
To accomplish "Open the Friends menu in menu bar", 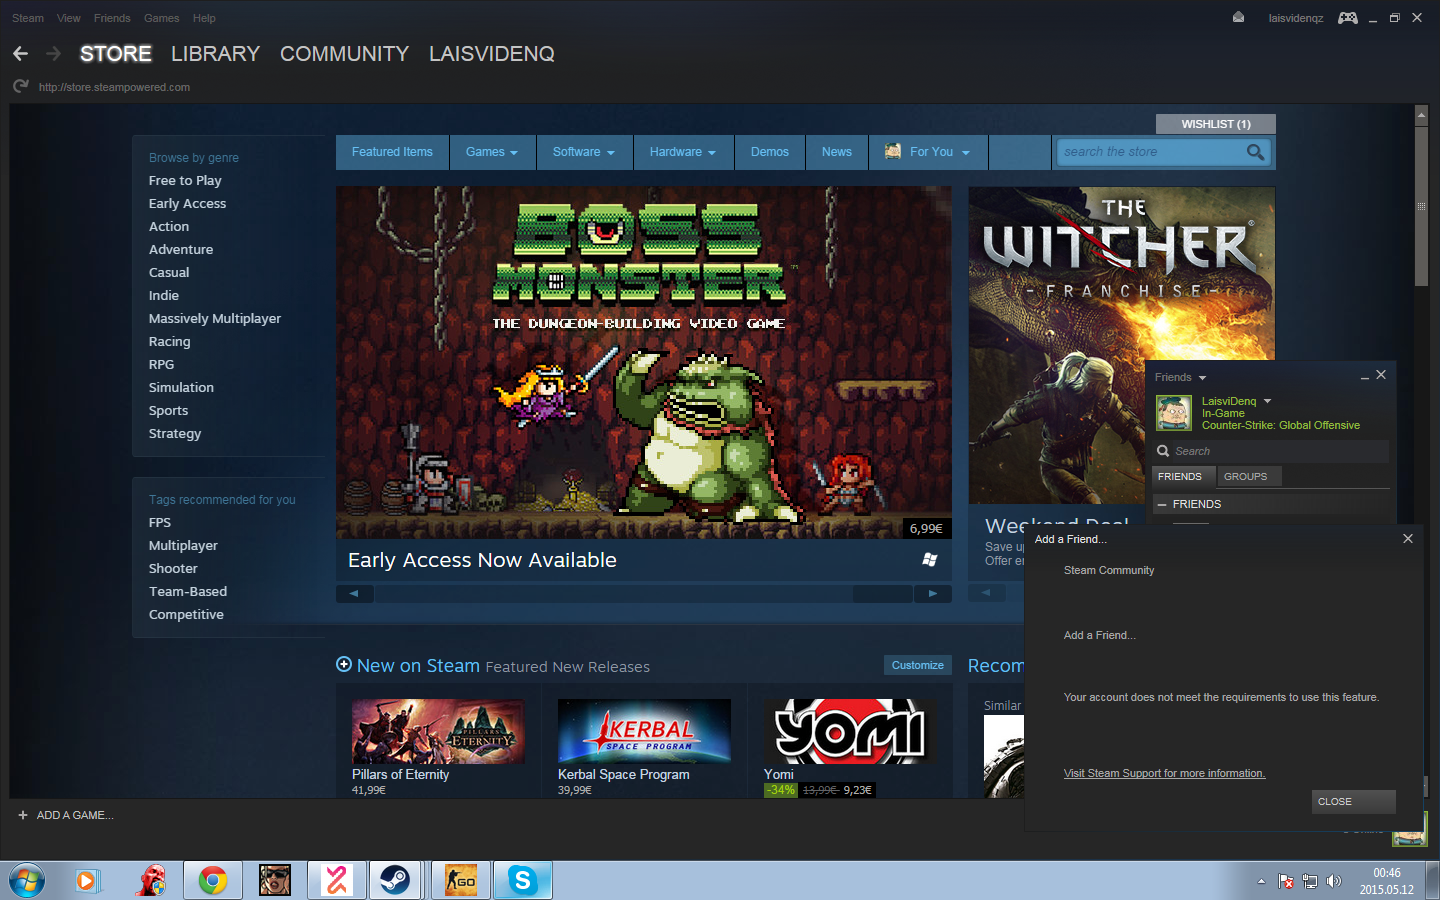I will (x=112, y=18).
